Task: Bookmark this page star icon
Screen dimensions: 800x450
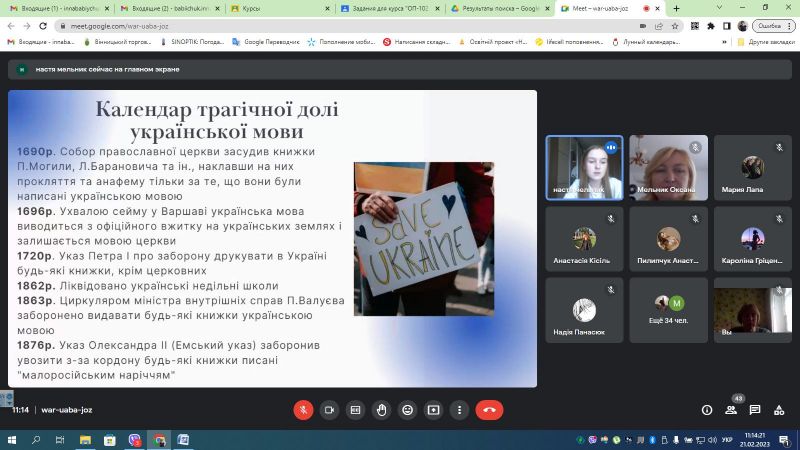Action: (674, 26)
